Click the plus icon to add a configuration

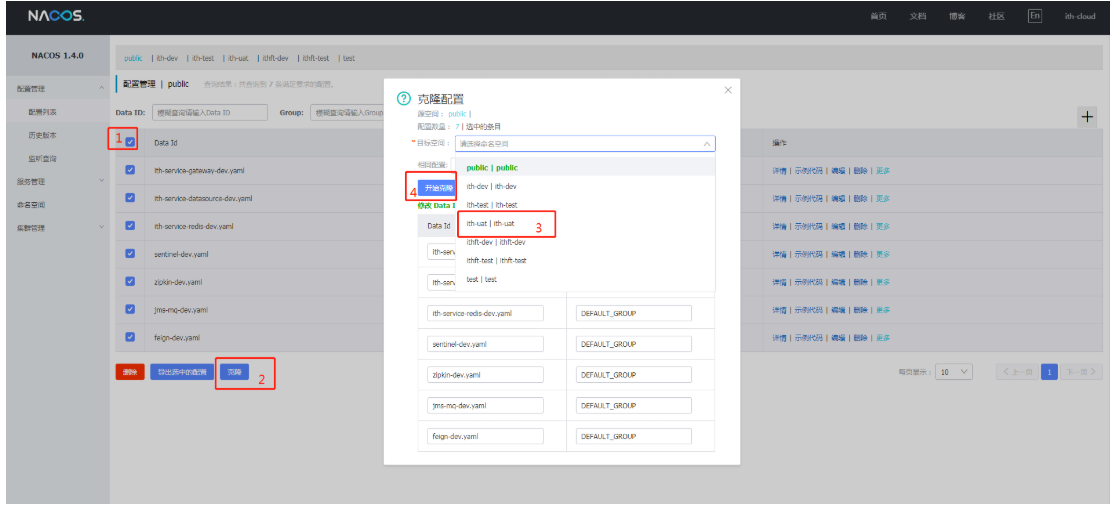[x=1087, y=117]
